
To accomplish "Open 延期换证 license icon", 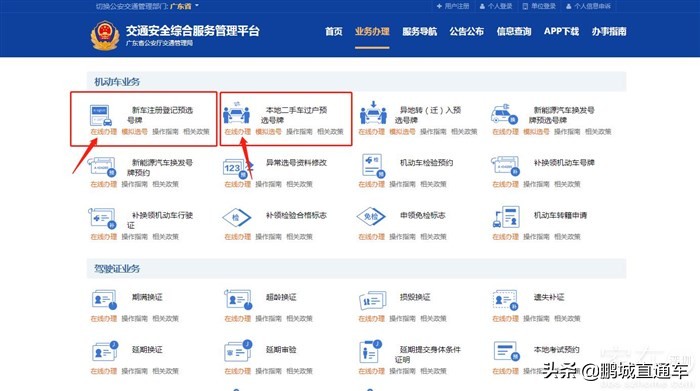I will coord(104,351).
